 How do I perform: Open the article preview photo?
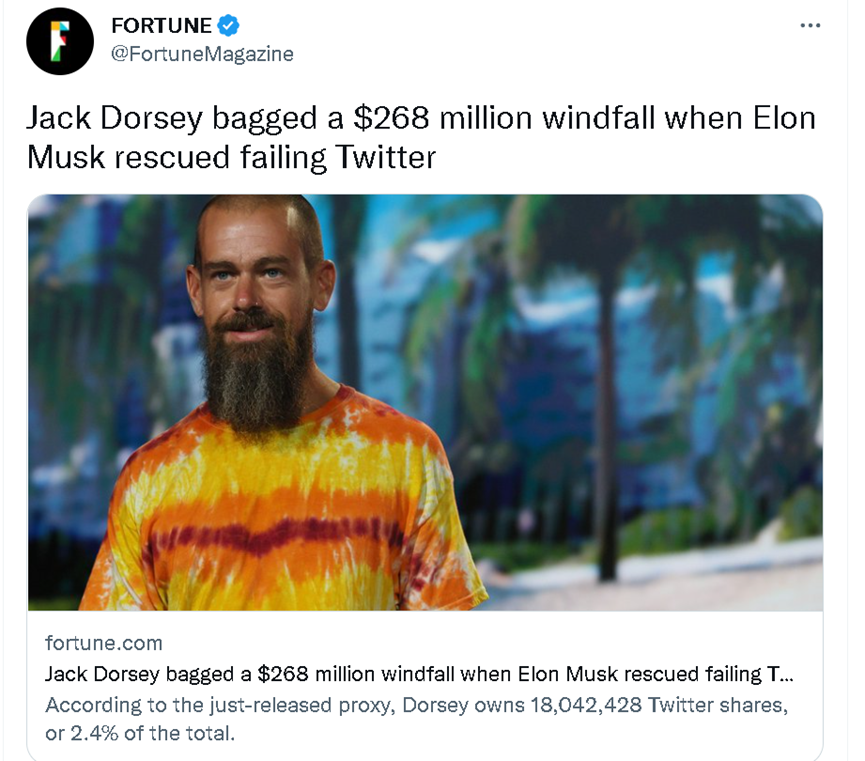[x=425, y=400]
